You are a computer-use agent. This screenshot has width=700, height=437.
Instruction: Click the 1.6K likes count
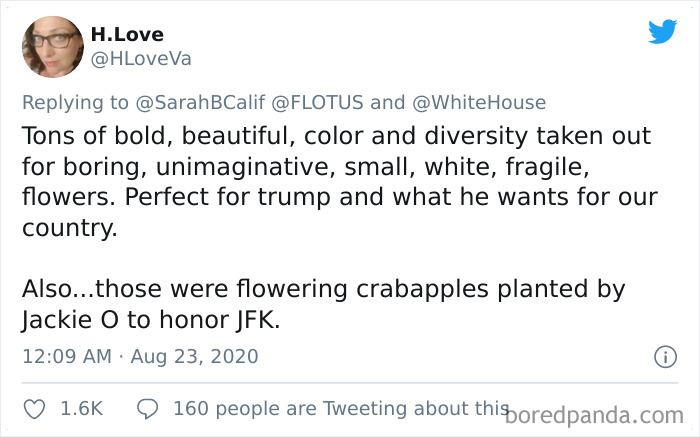click(83, 409)
